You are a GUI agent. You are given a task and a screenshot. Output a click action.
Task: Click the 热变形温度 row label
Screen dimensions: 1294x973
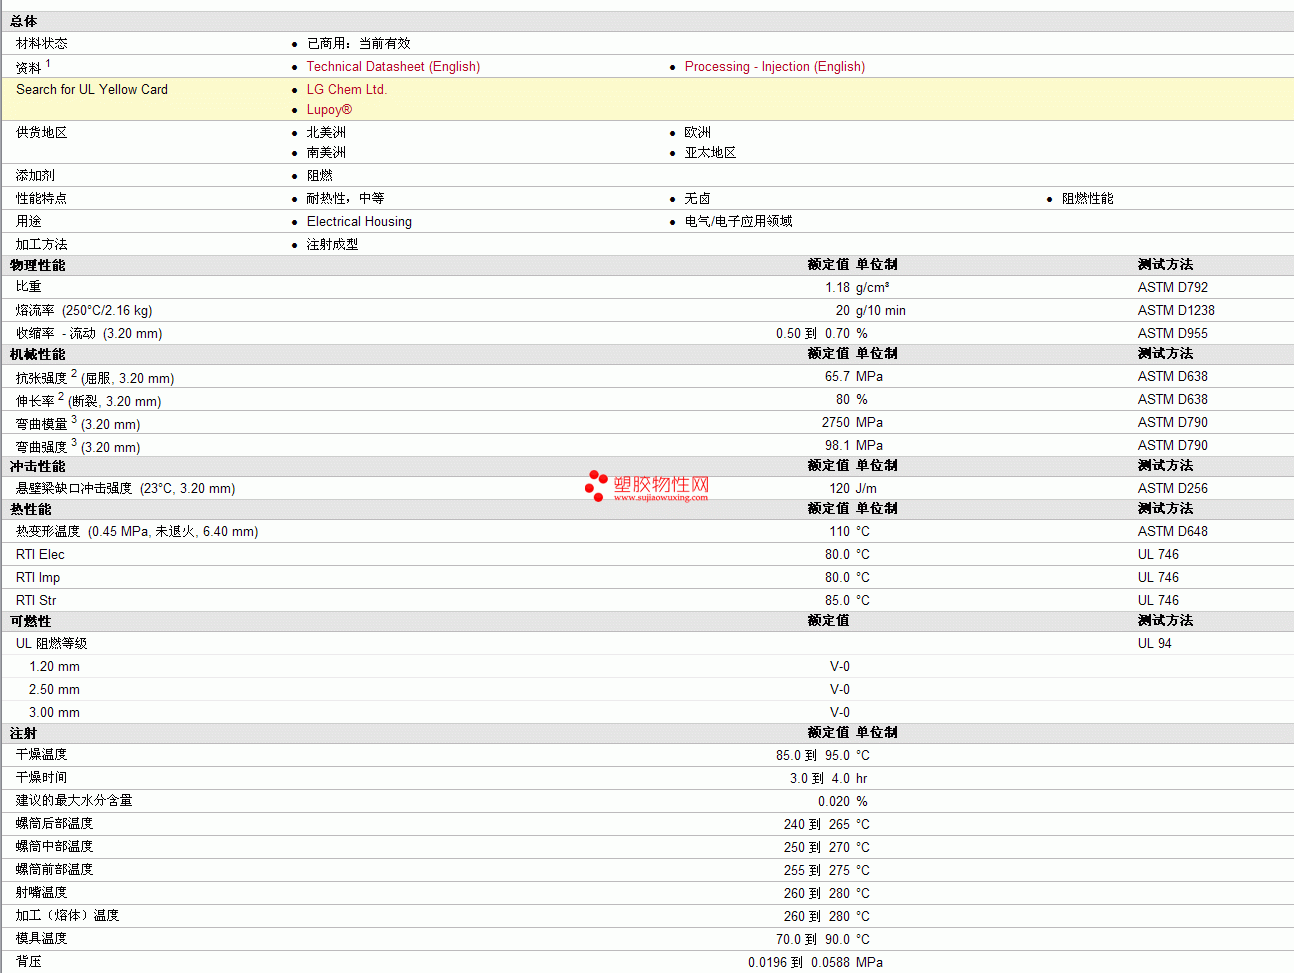tap(137, 532)
